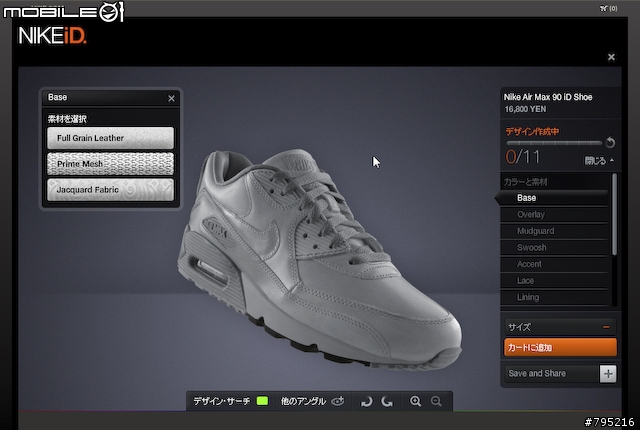Collapse the design steps list with 閉じる
The image size is (640, 430).
point(599,161)
